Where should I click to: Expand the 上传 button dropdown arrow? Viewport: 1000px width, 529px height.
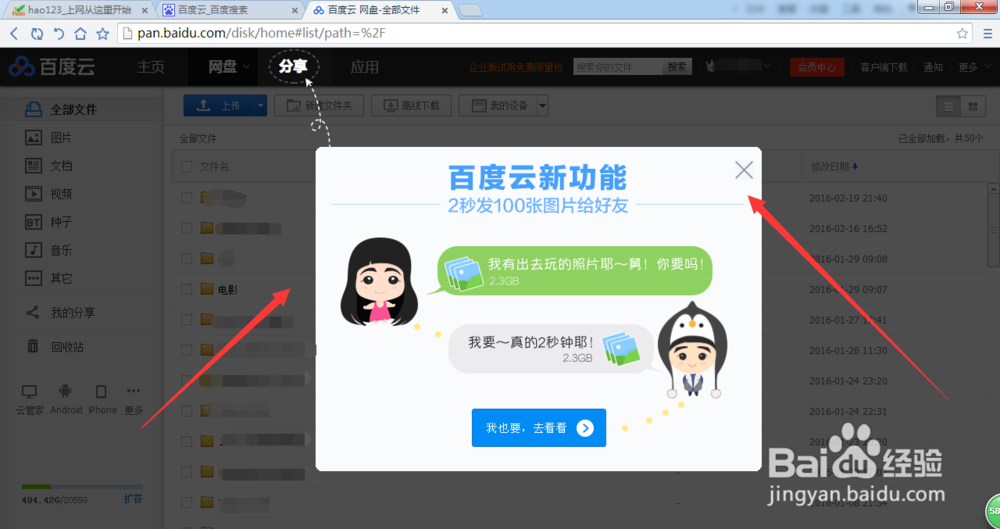coord(261,105)
